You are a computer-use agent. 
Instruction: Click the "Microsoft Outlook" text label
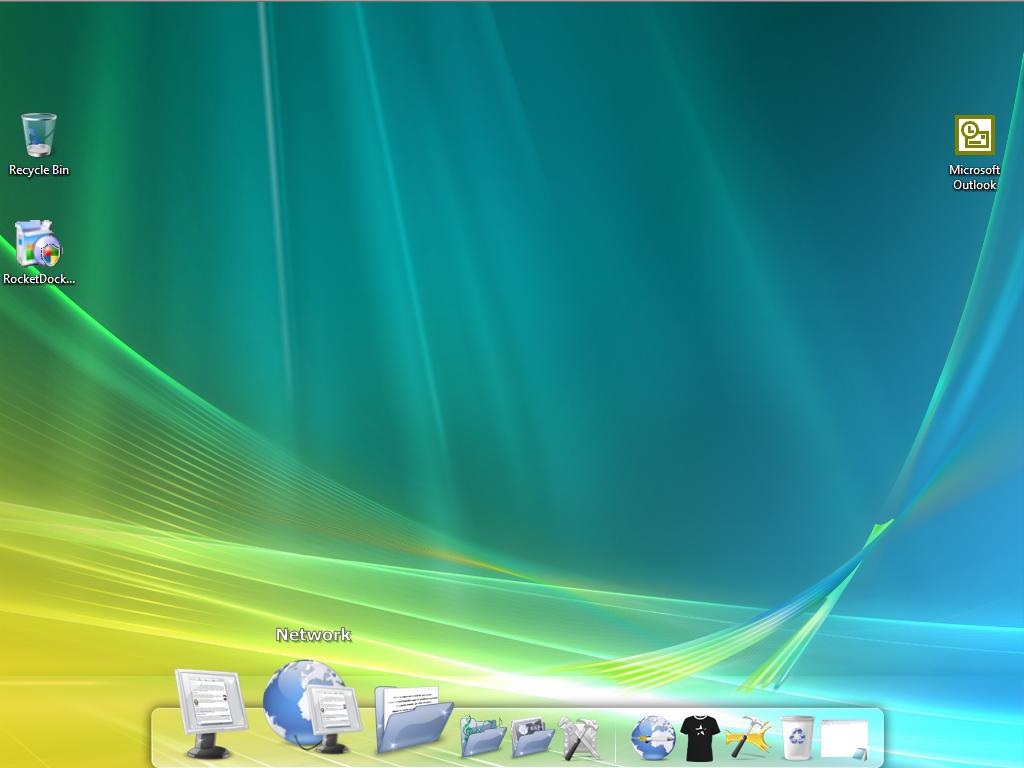[974, 177]
